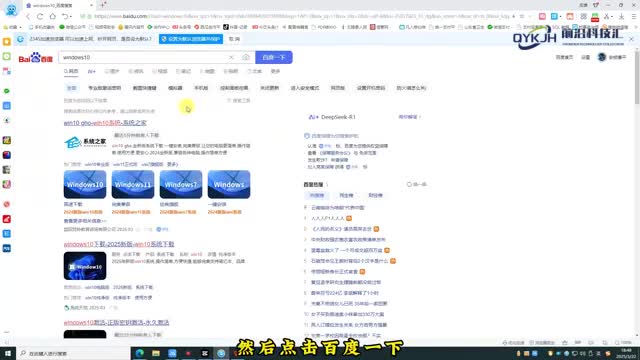Viewport: 640px width, 360px height.
Task: Switch to the AI+ search tab
Action: (91, 71)
